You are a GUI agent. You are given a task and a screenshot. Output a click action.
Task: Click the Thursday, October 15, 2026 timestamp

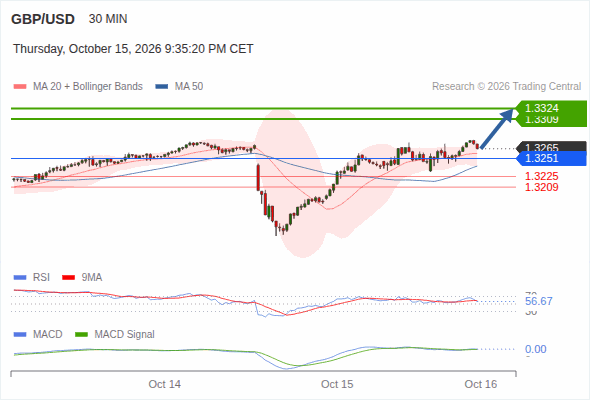point(133,49)
